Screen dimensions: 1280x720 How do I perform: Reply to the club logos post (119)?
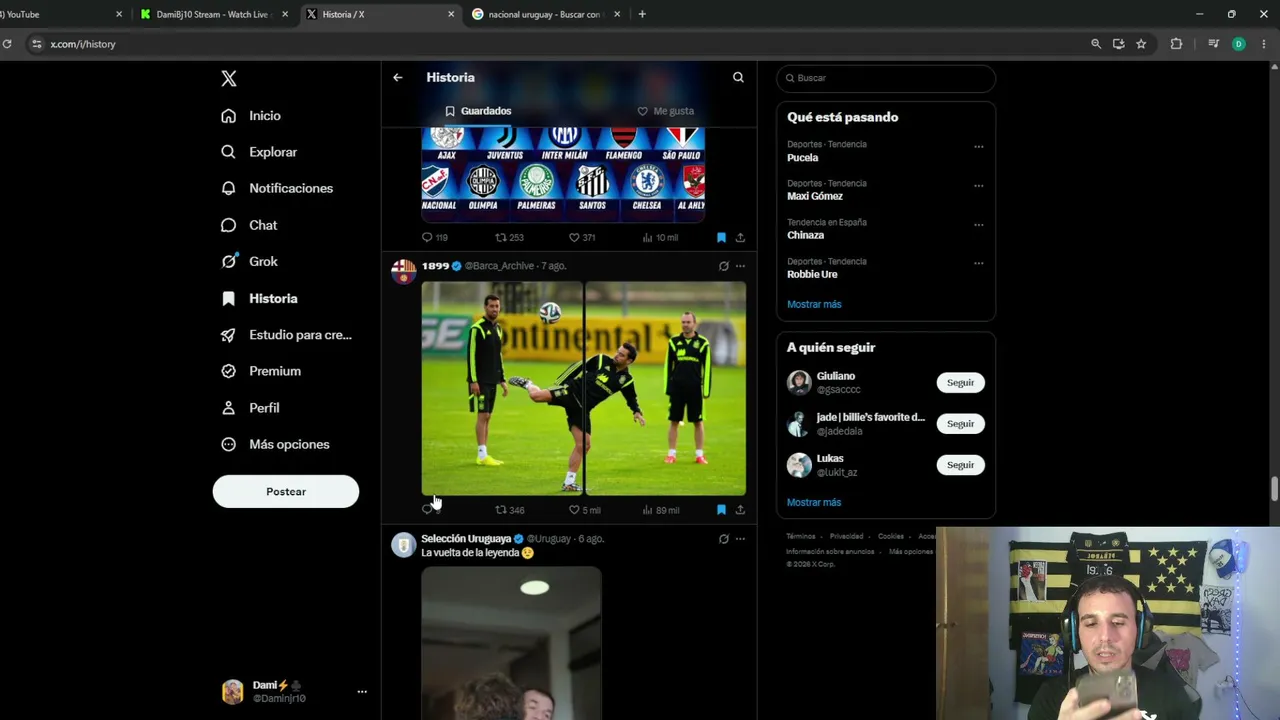pyautogui.click(x=435, y=238)
